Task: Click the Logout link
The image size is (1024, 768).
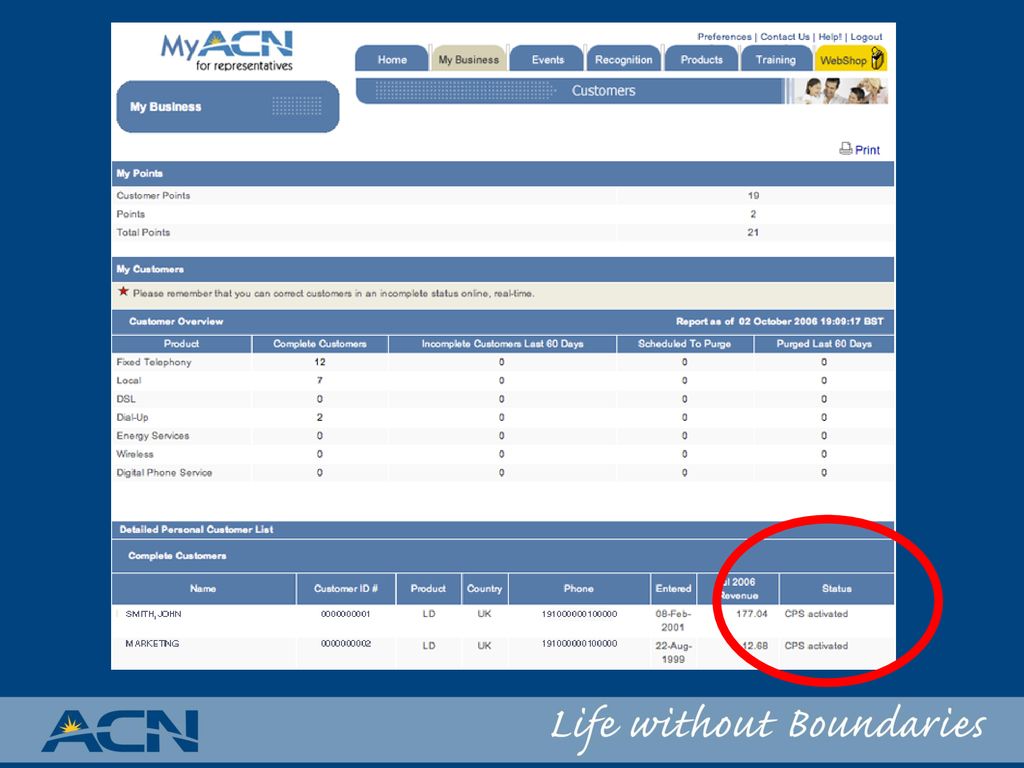Action: (x=866, y=37)
